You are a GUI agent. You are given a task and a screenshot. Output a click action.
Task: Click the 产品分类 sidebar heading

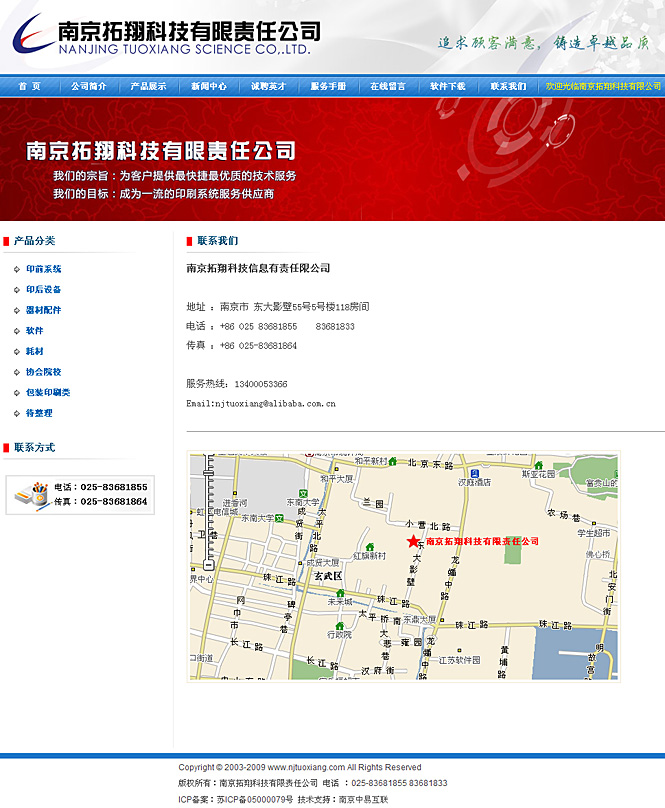pos(35,241)
